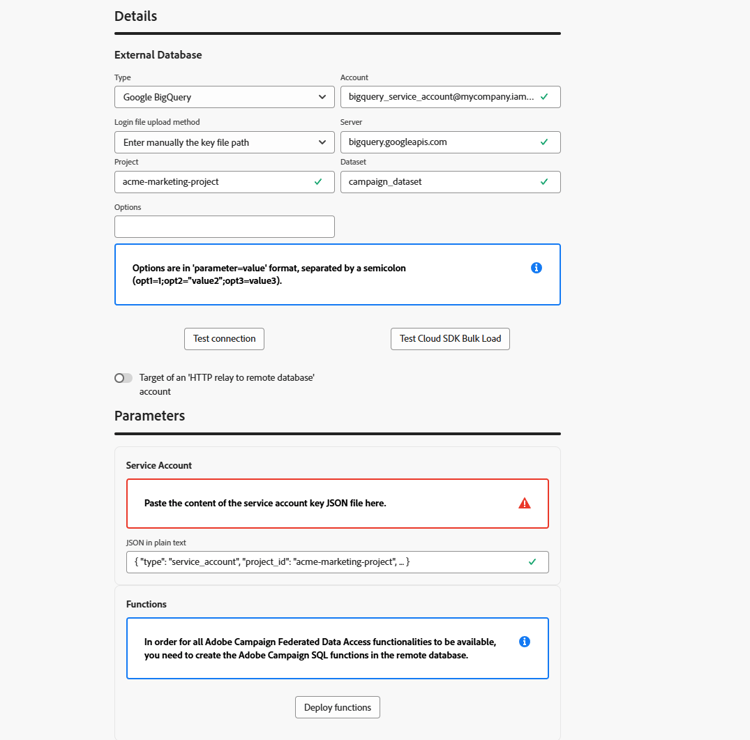
Task: Click the Deploy functions button
Action: click(x=337, y=707)
